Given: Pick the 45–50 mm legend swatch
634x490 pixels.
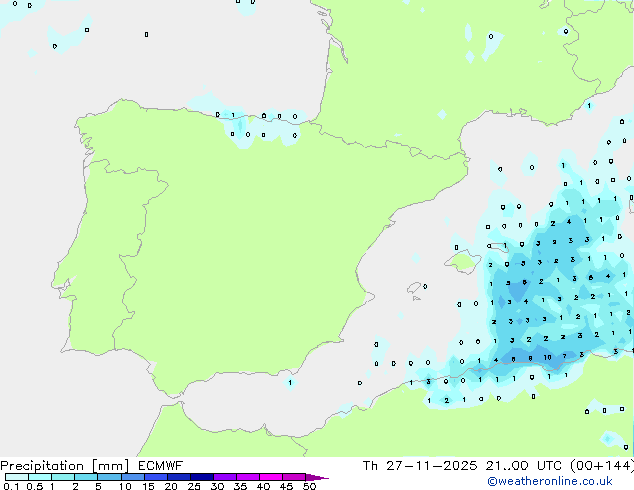Looking at the screenshot, I should pyautogui.click(x=294, y=477).
